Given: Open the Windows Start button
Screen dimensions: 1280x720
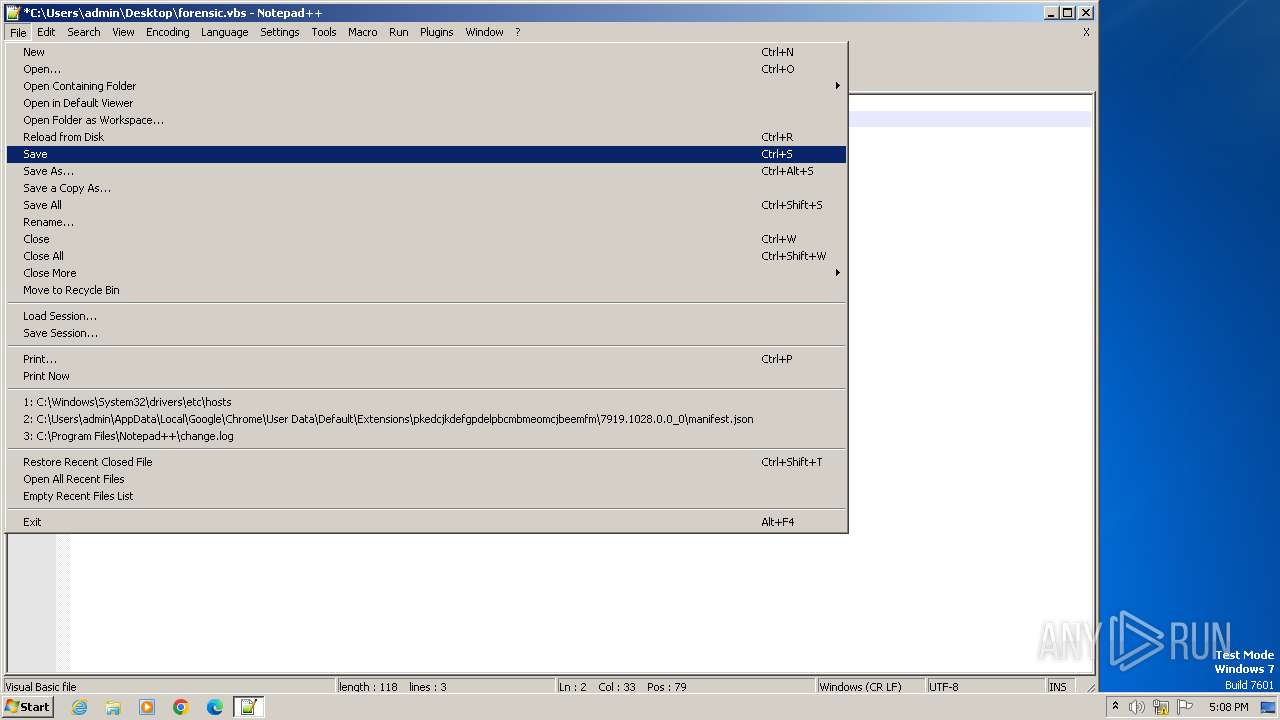Looking at the screenshot, I should pos(27,707).
